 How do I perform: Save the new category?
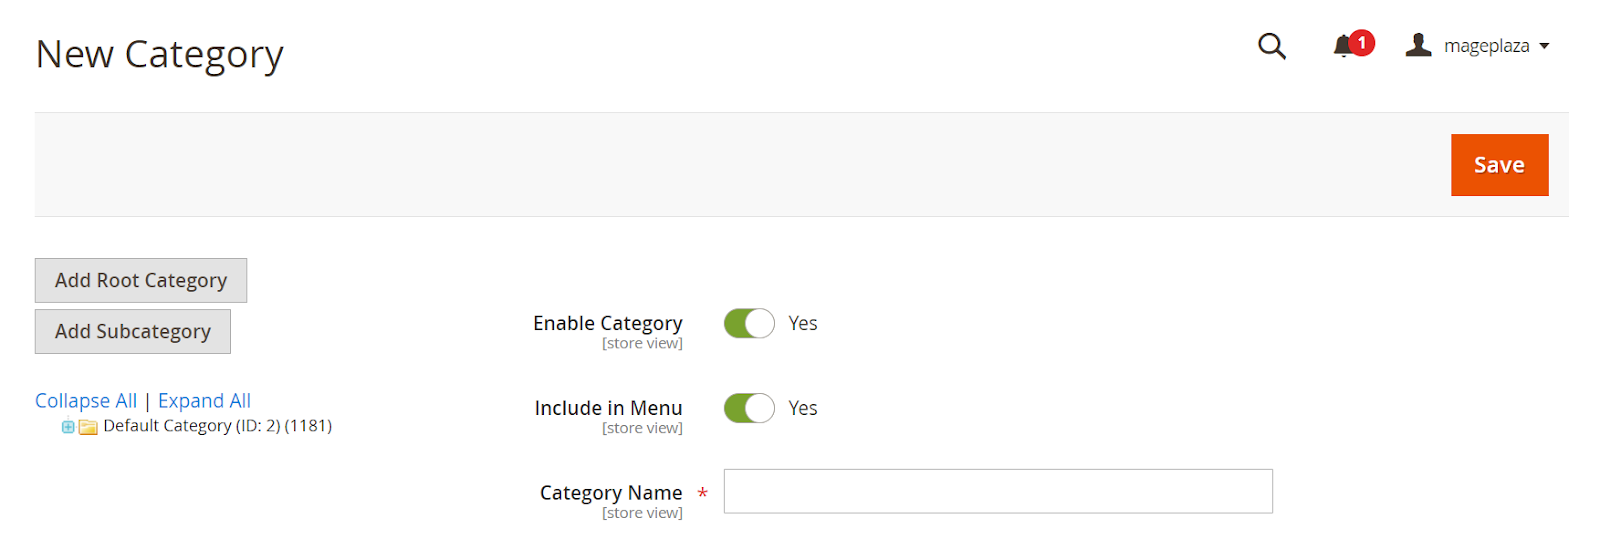pyautogui.click(x=1499, y=165)
